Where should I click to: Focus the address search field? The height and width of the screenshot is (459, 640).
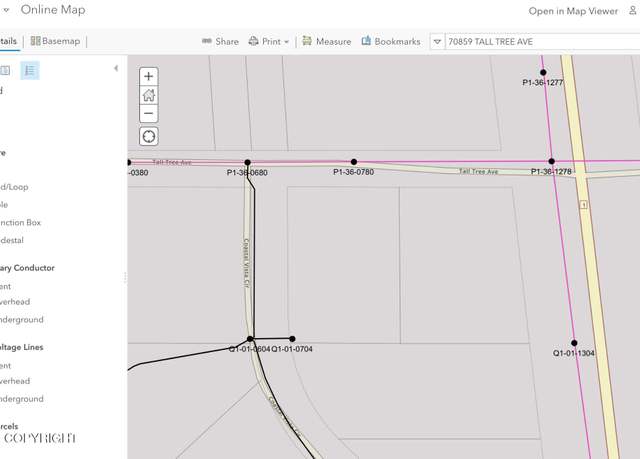(x=542, y=42)
